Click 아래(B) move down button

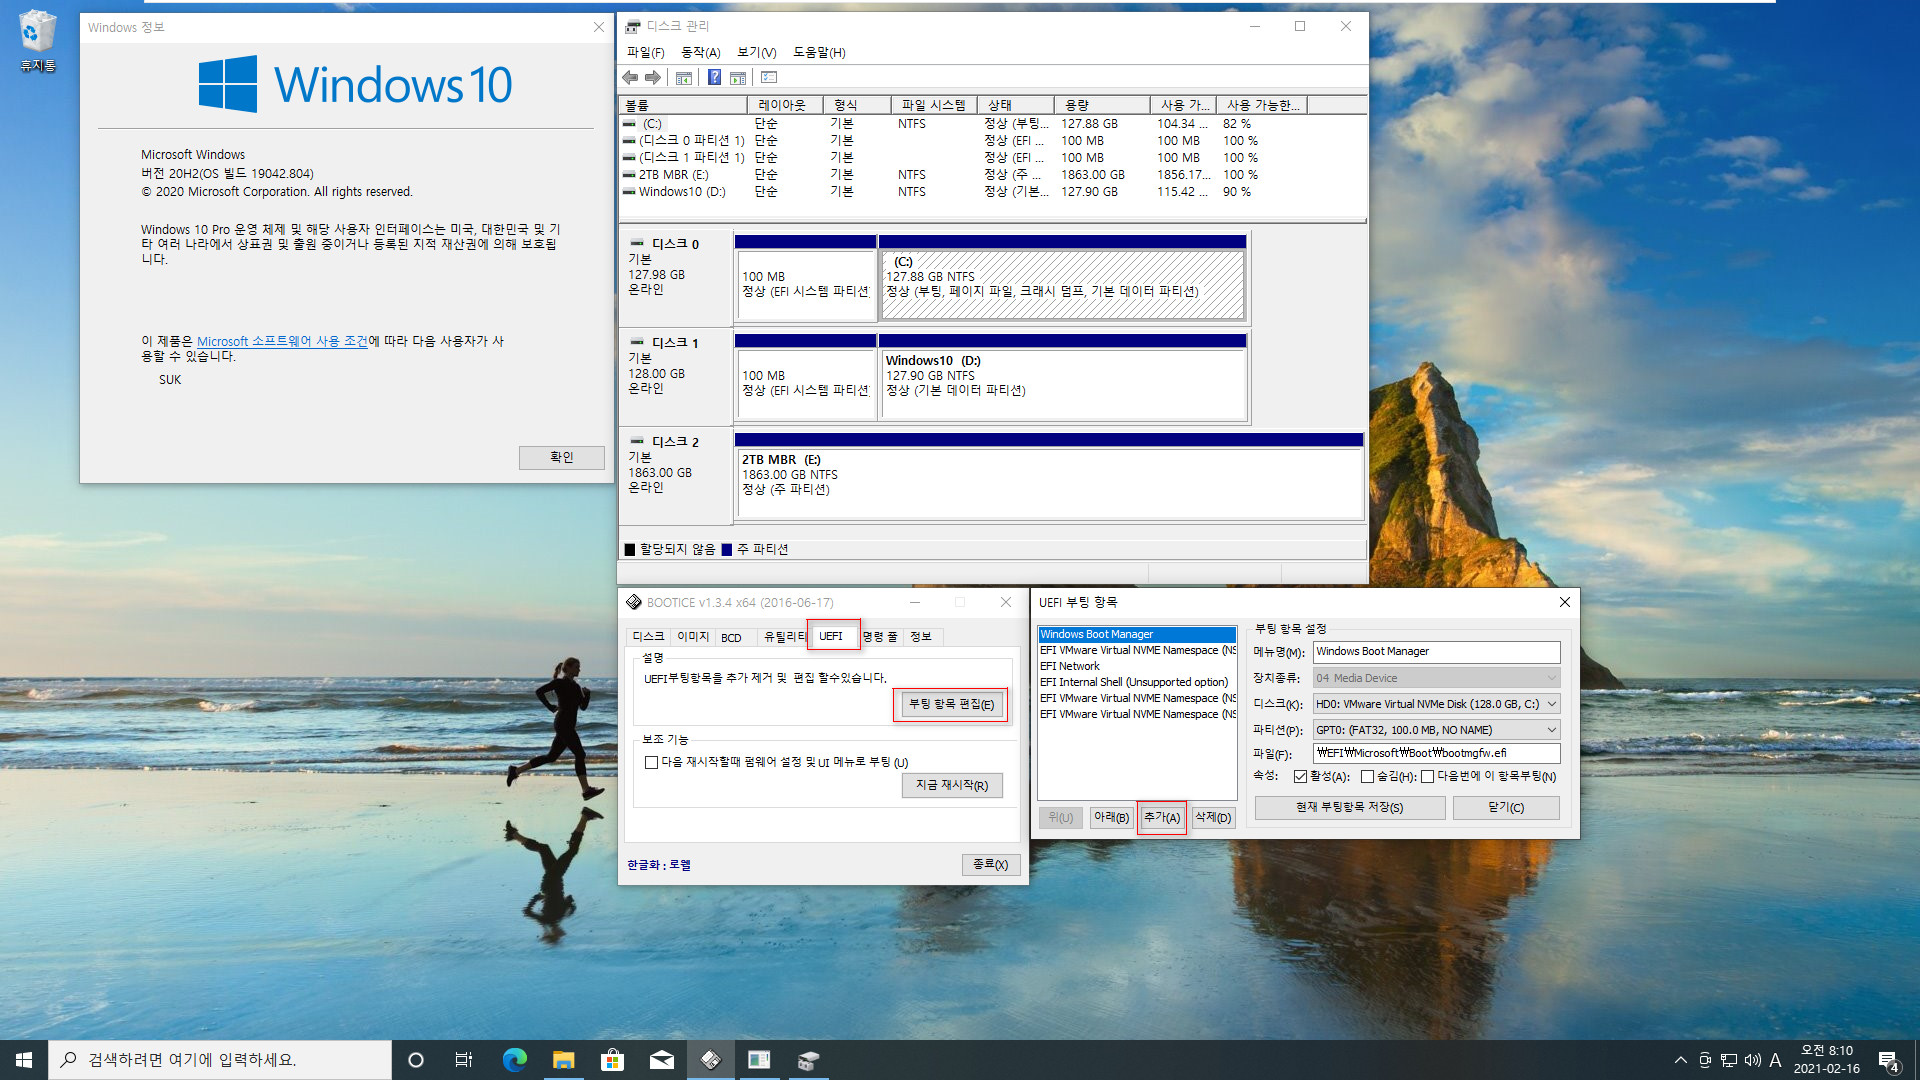(1111, 818)
